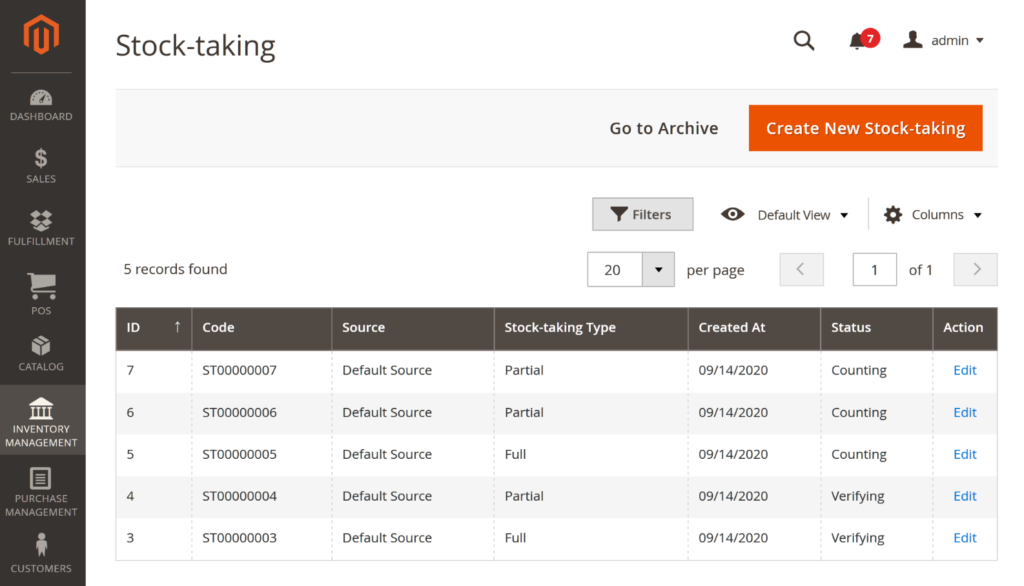The width and height of the screenshot is (1024, 586).
Task: Open the Dashboard from the sidebar
Action: pyautogui.click(x=41, y=105)
